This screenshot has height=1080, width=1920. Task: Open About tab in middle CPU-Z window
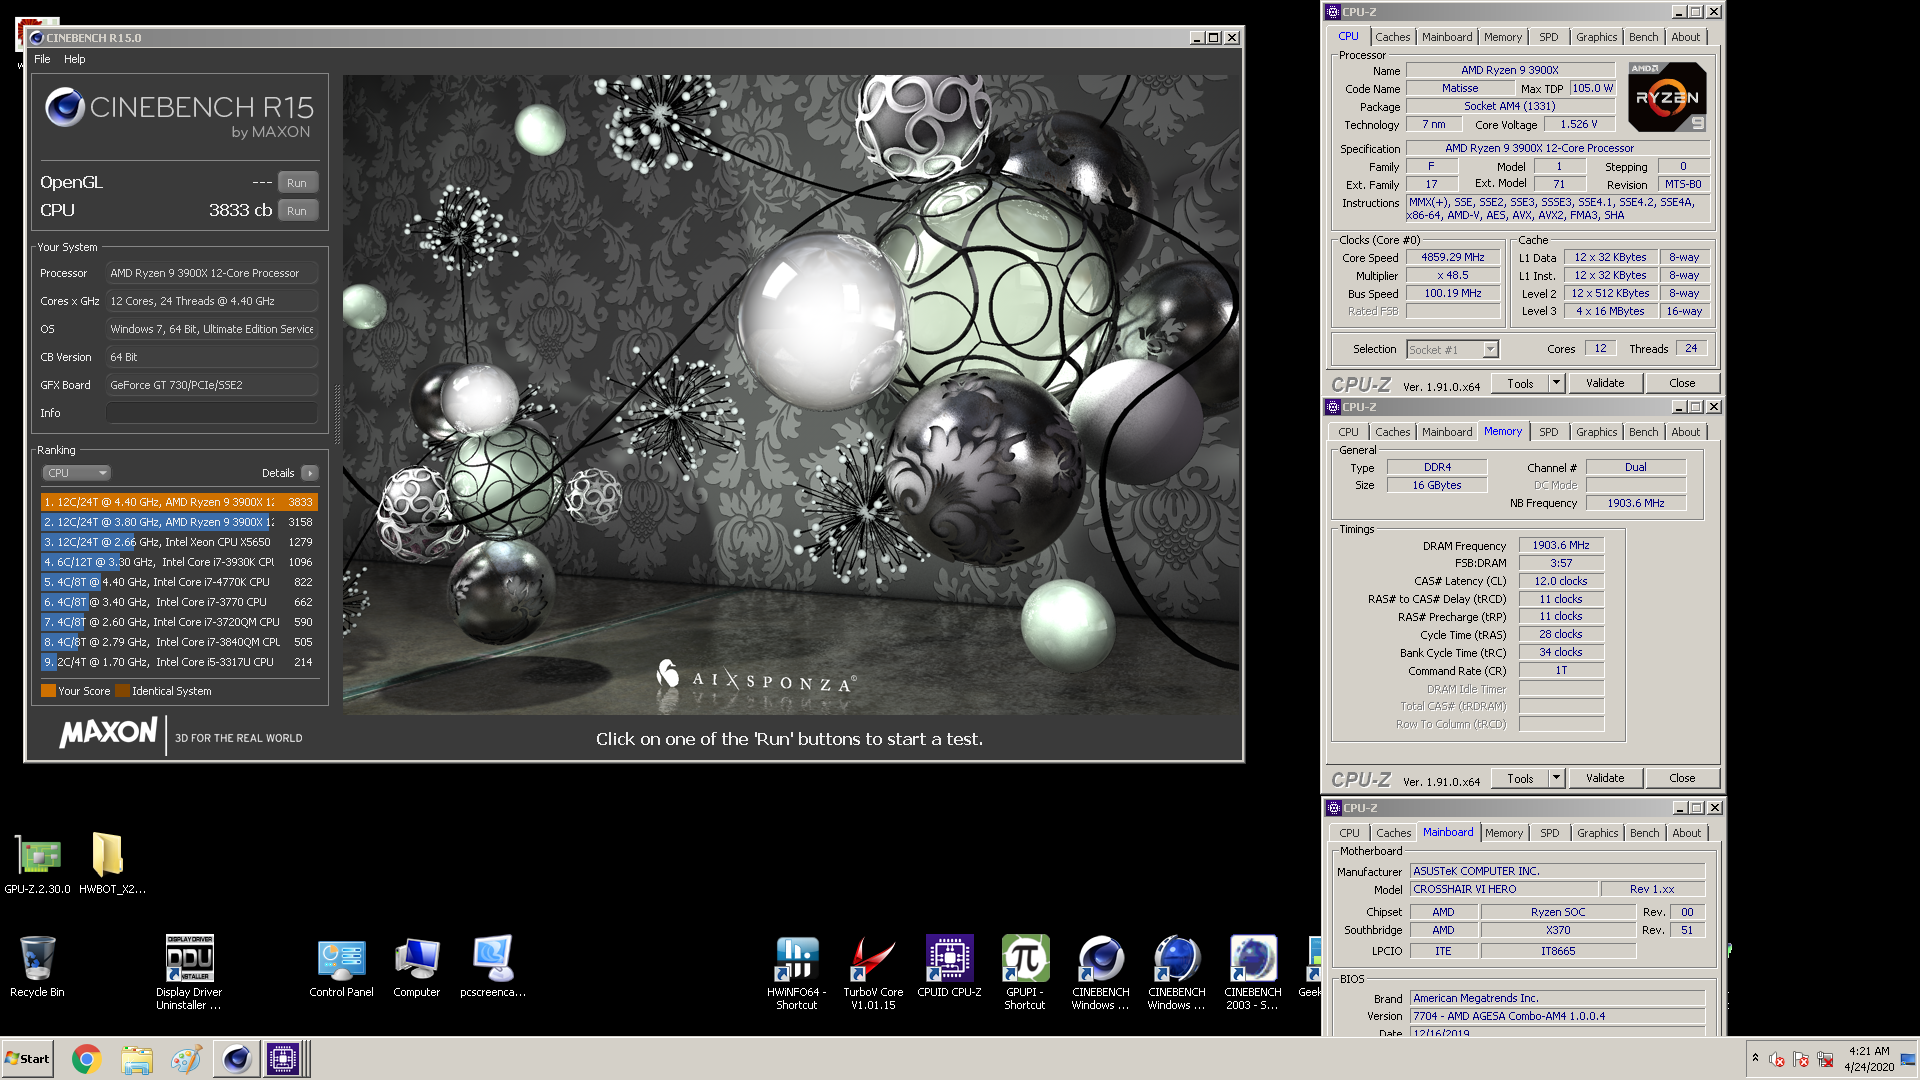1686,432
